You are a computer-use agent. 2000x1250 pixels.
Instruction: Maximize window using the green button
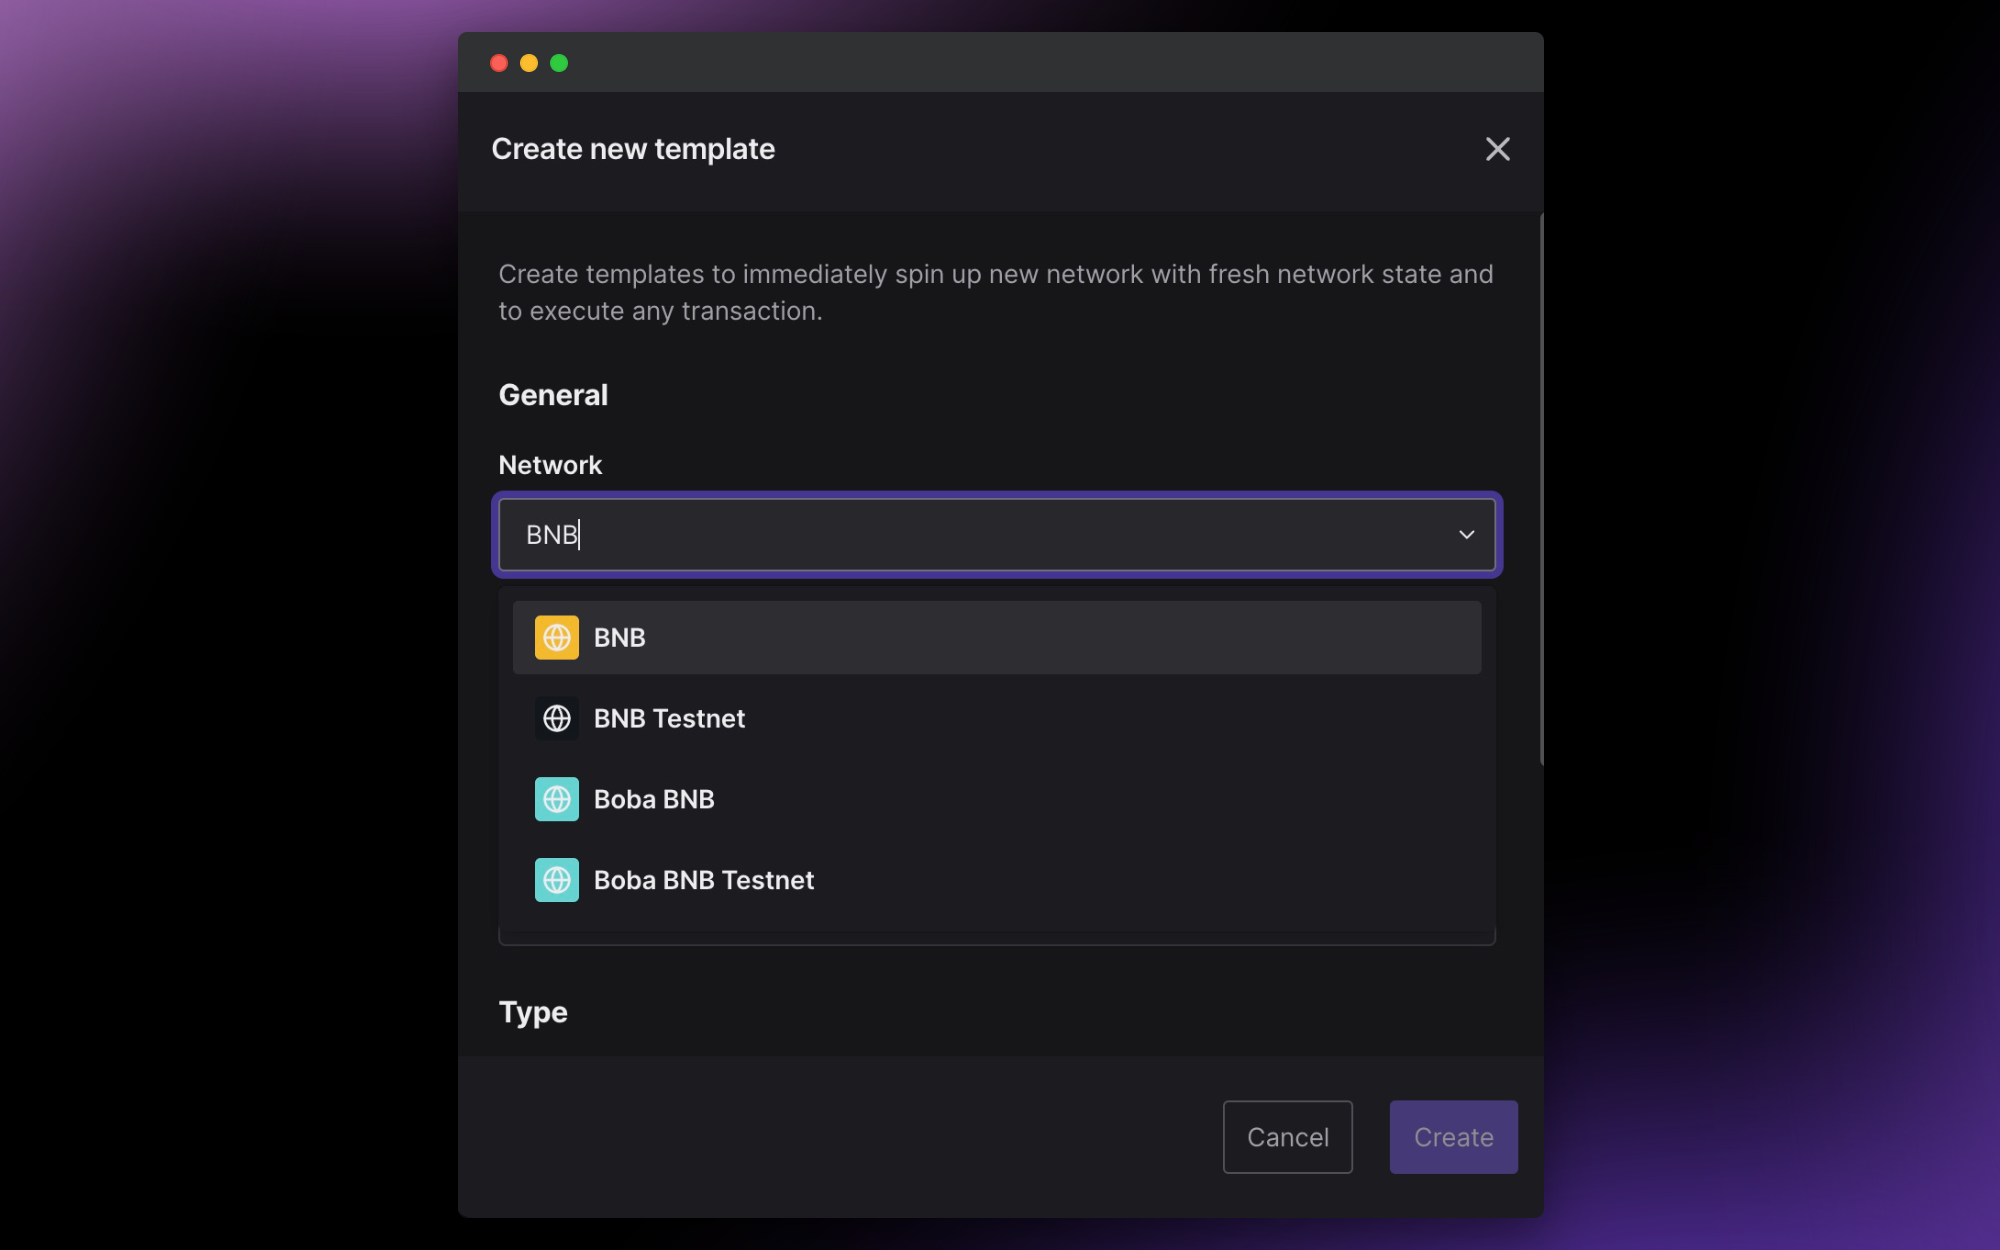point(559,63)
